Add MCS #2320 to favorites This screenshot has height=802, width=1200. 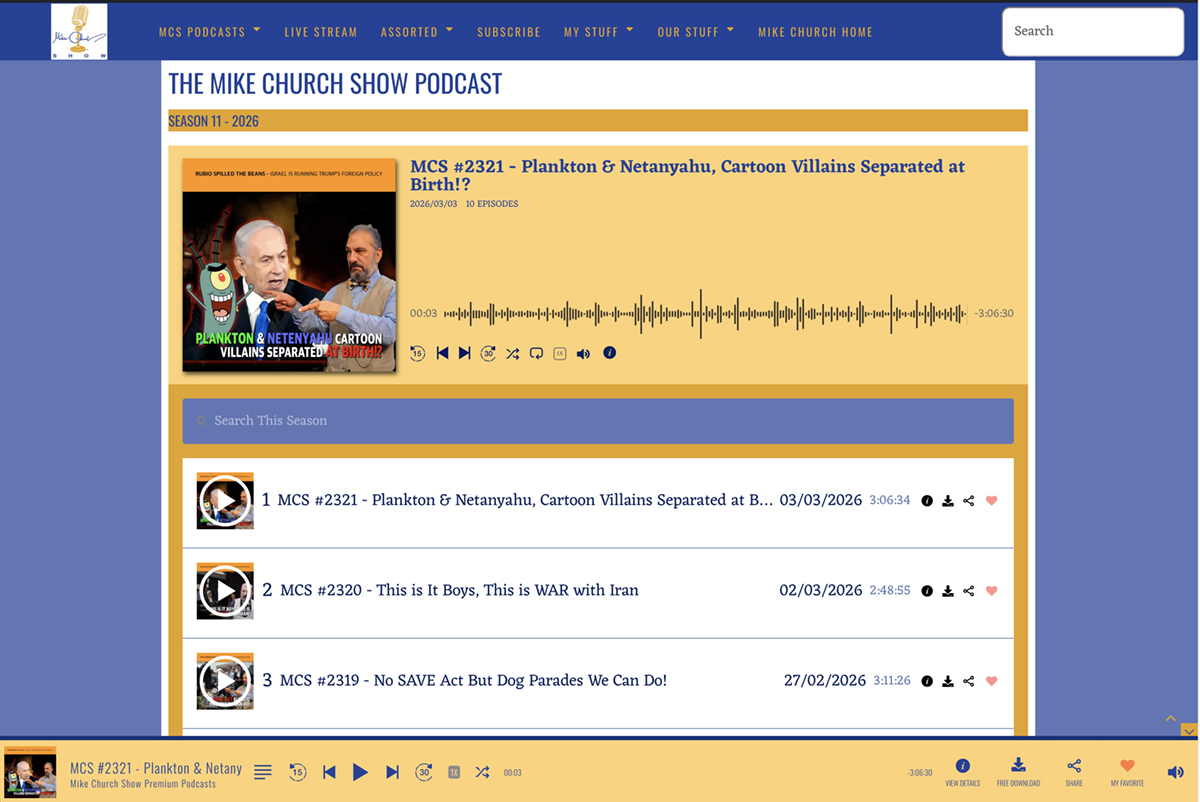pos(991,591)
